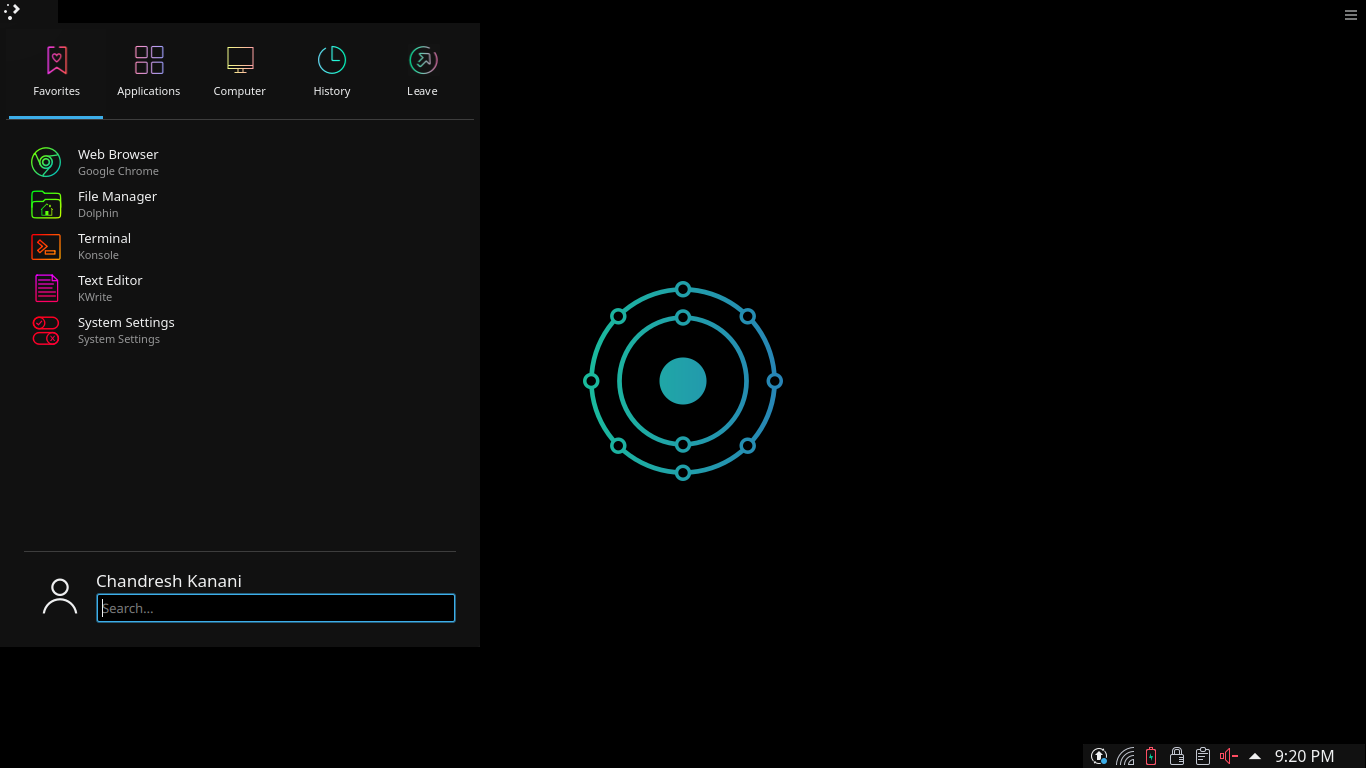Click the Web Browser label
The width and height of the screenshot is (1366, 768).
point(118,154)
